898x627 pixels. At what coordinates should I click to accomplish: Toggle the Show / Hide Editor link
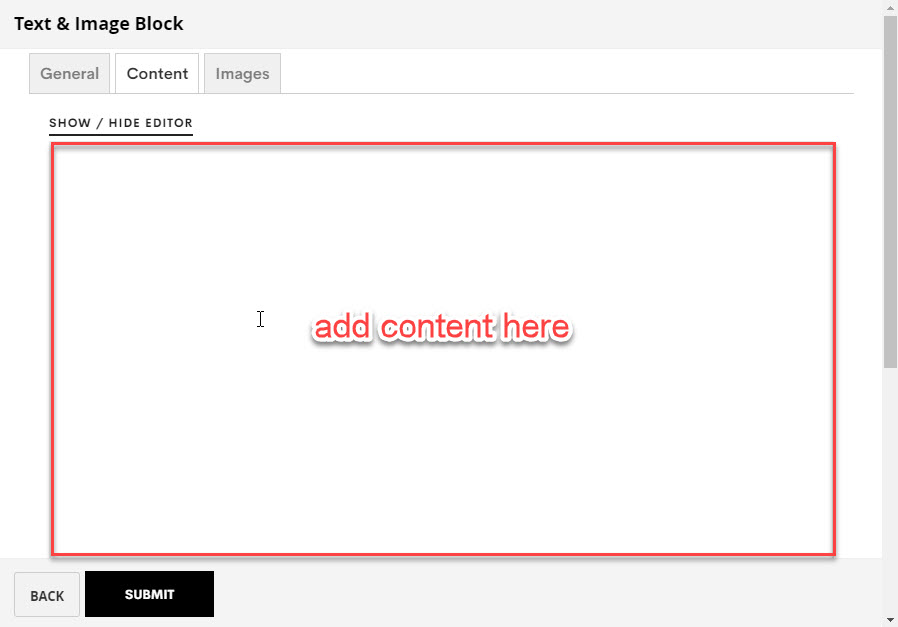[121, 123]
